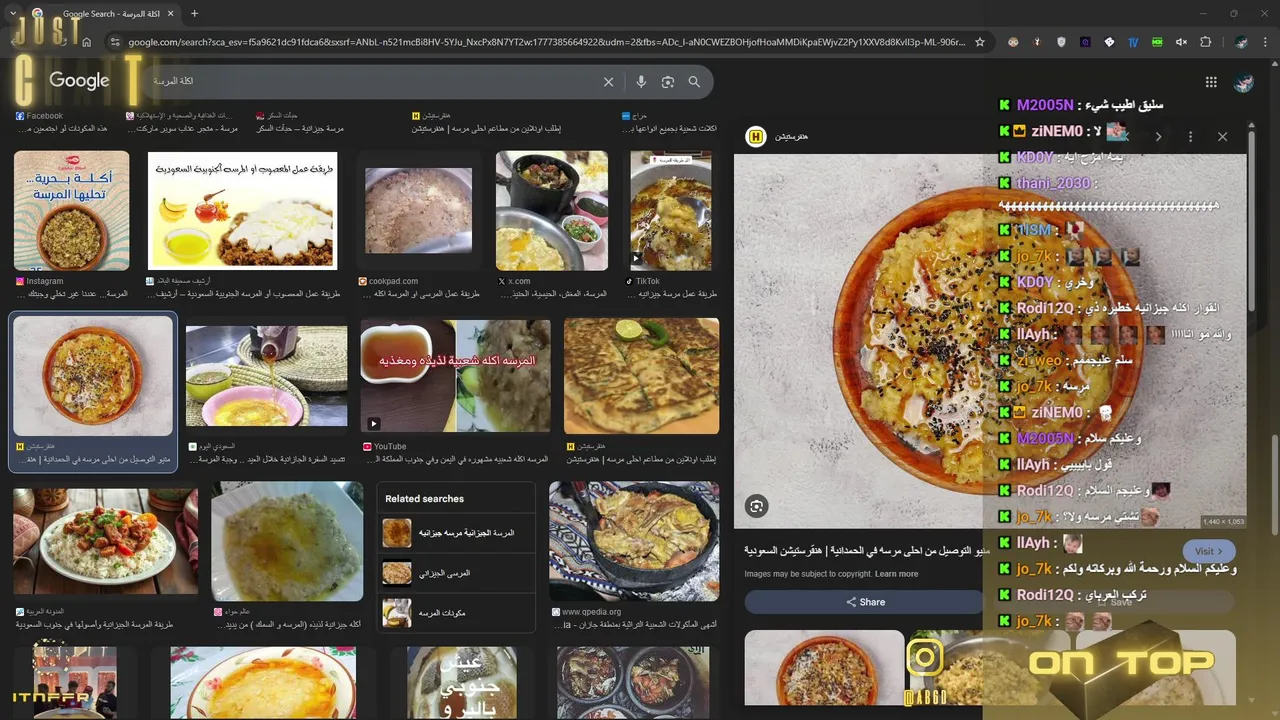The image size is (1280, 720).
Task: Go to next image in preview panel
Action: coord(1159,136)
